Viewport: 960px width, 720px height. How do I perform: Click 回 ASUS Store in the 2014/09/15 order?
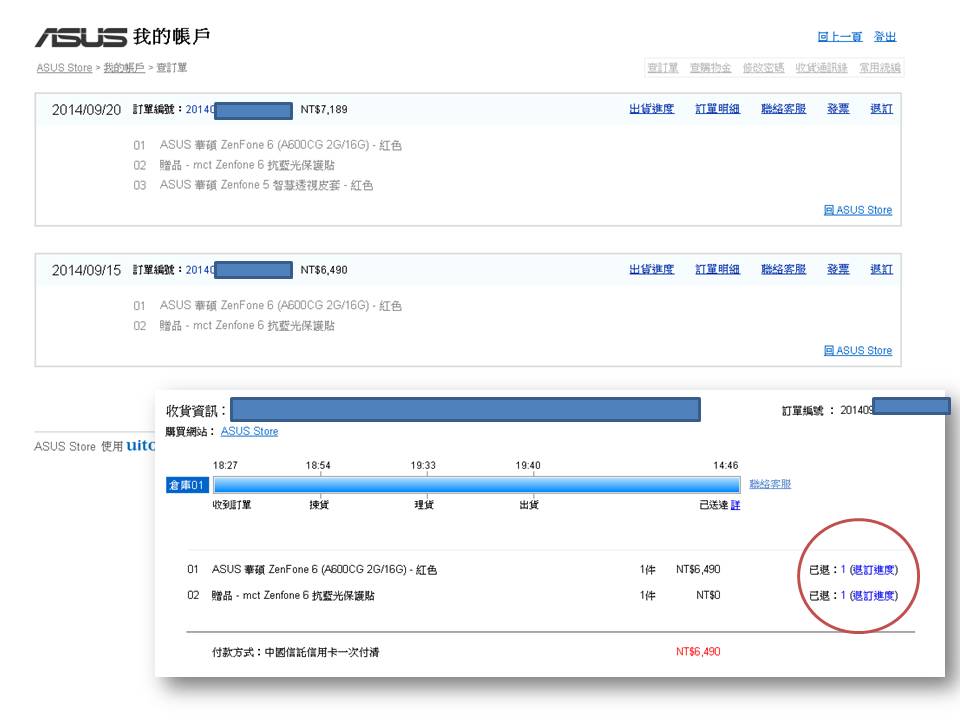[858, 351]
